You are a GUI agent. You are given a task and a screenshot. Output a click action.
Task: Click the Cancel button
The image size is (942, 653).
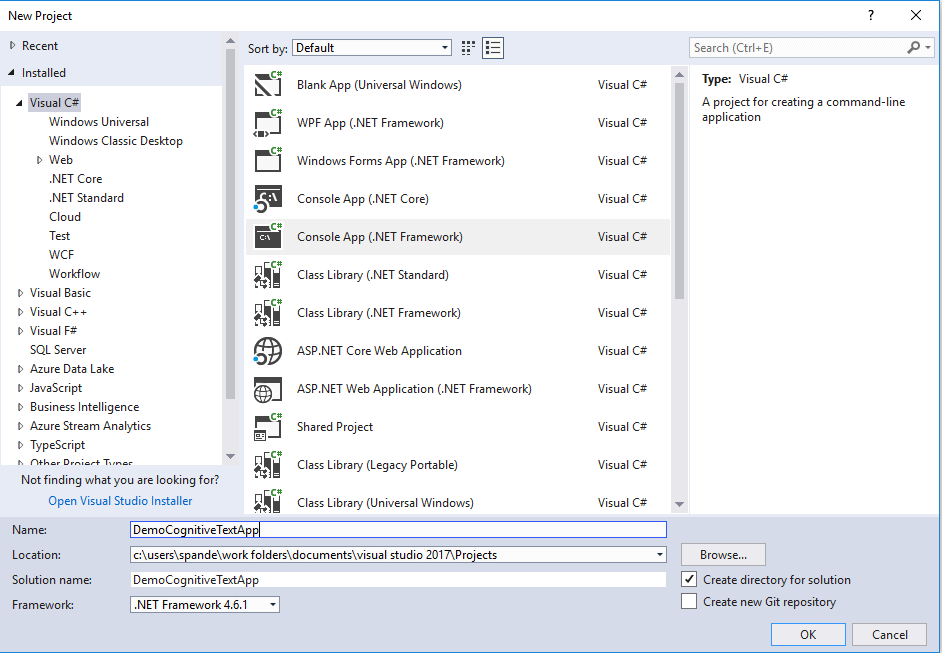coord(890,634)
